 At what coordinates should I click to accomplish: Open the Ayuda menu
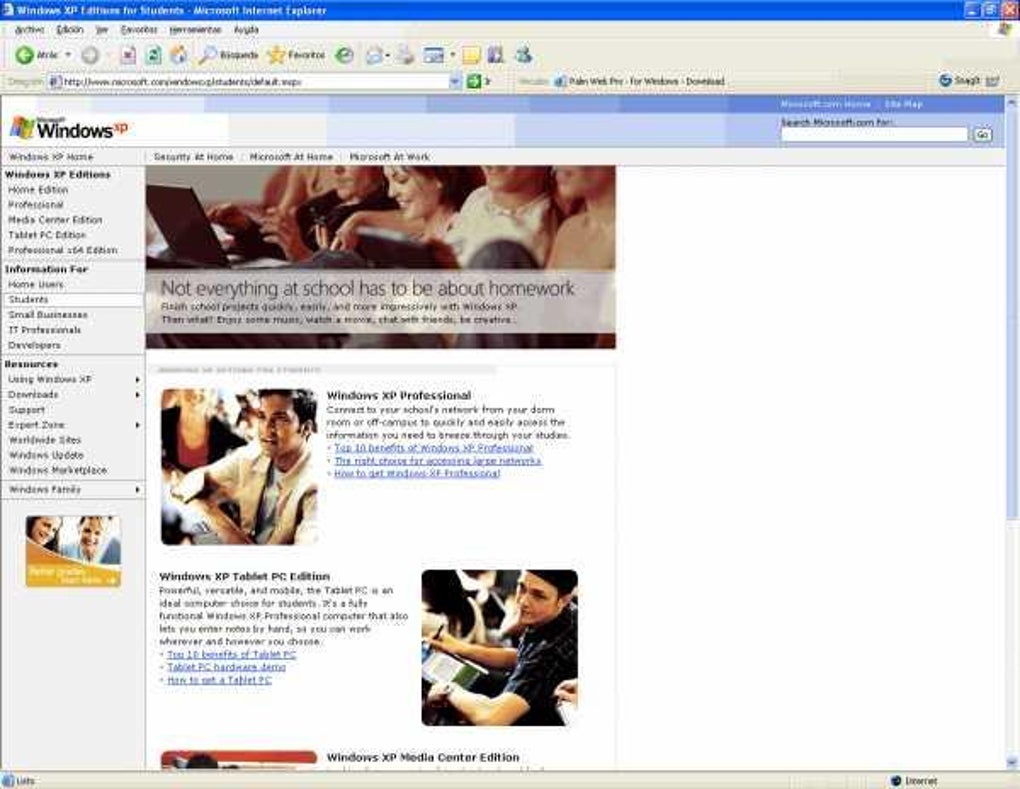[x=246, y=30]
